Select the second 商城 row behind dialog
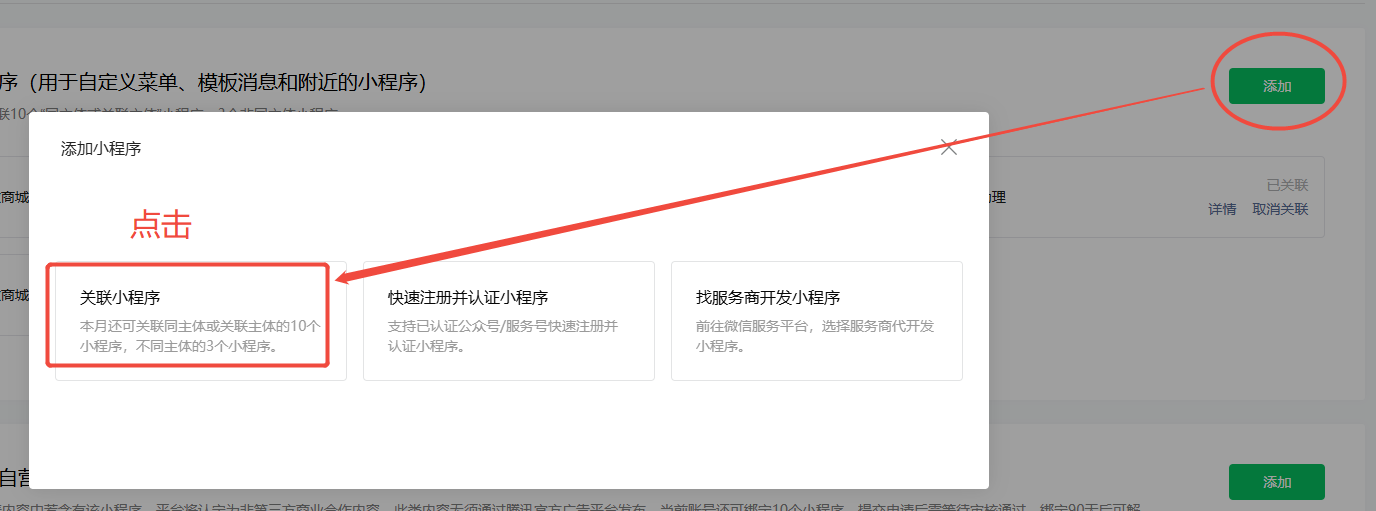This screenshot has height=511, width=1376. [14, 295]
